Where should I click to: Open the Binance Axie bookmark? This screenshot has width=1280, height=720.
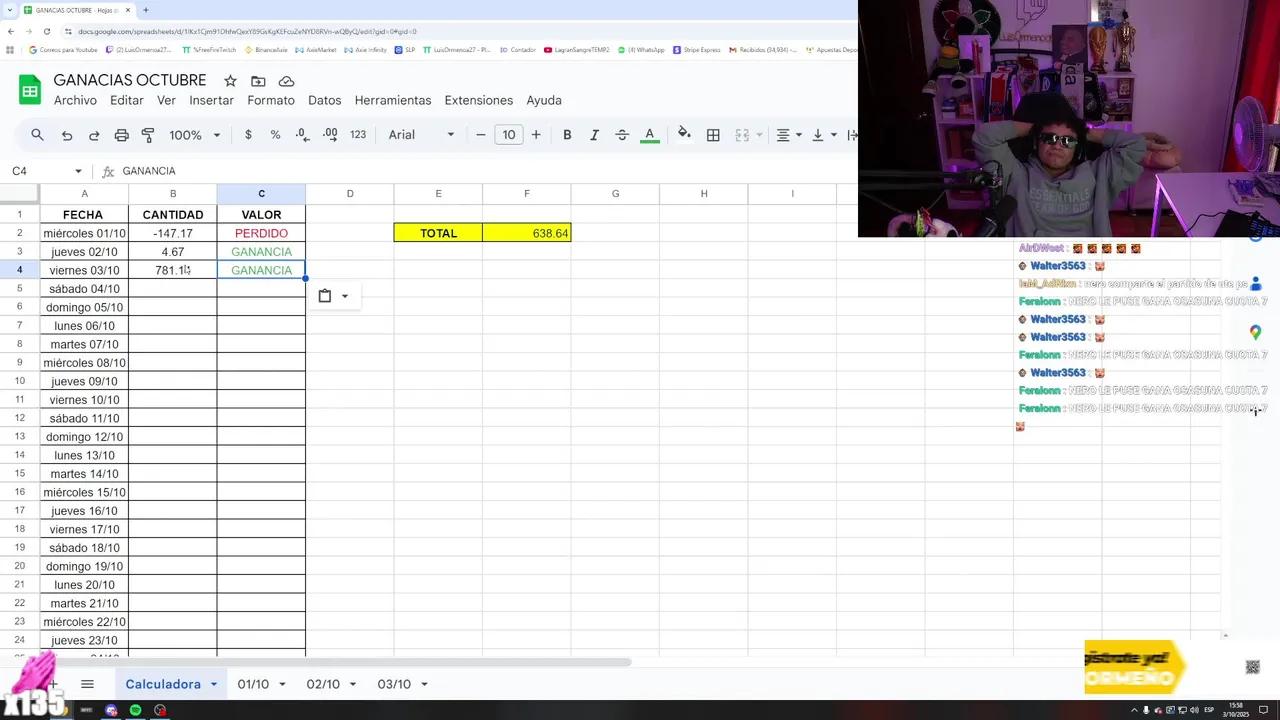265,49
